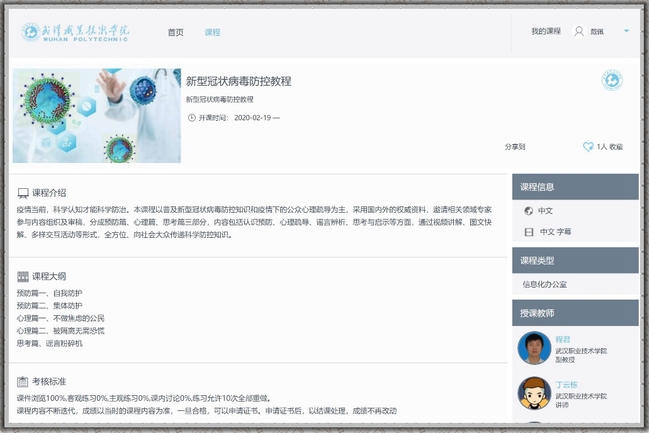Click the clipboard icon beside 考核标准
649x433 pixels.
point(23,382)
